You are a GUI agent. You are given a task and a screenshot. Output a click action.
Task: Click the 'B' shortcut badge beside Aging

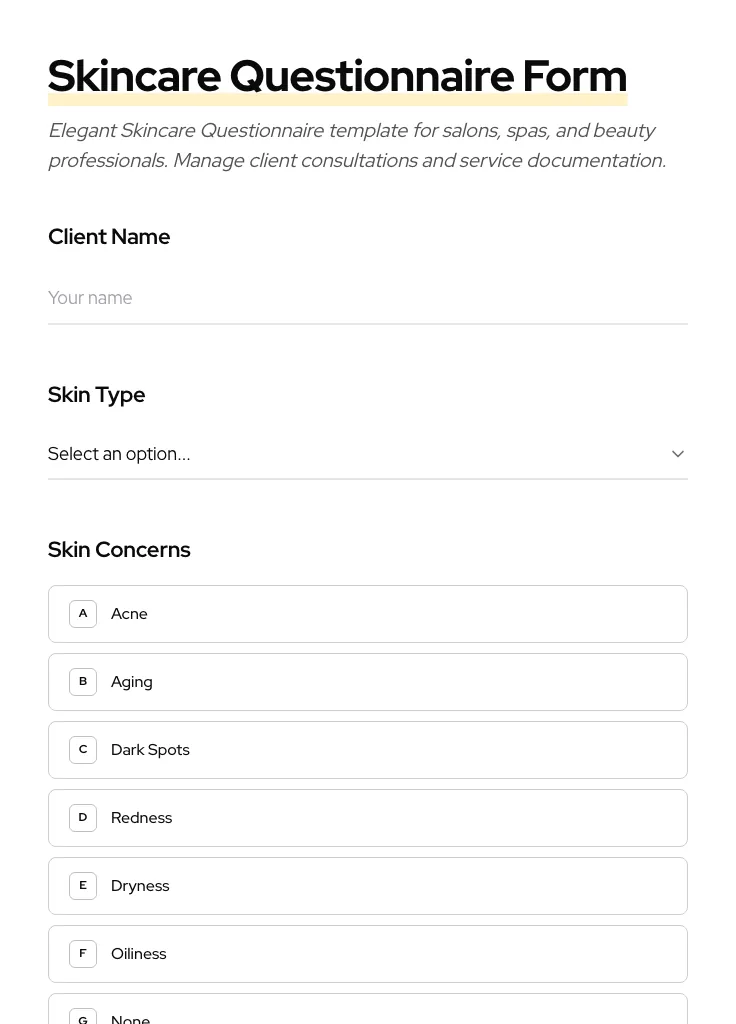tap(83, 681)
